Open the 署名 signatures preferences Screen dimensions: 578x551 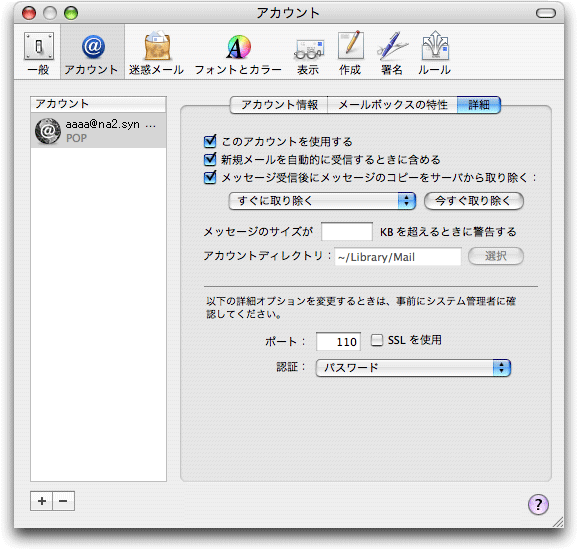point(392,53)
